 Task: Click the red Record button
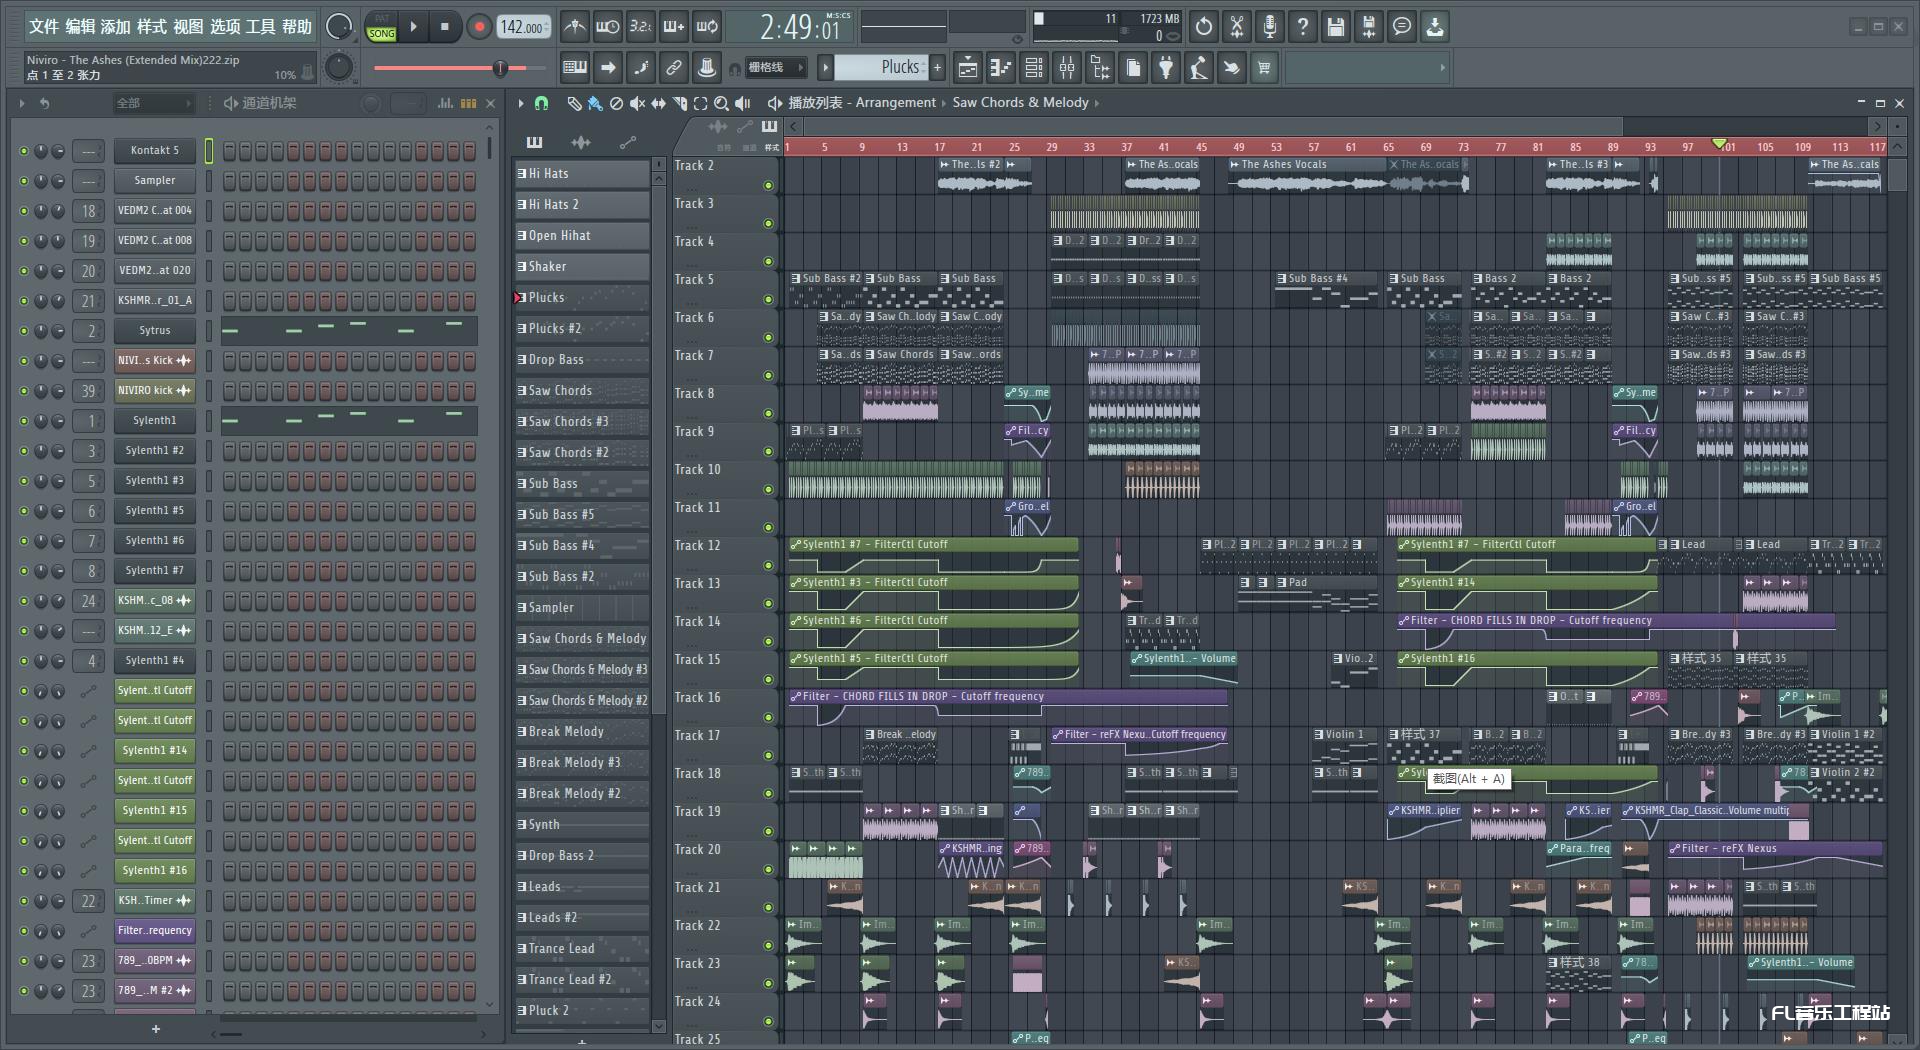pos(479,27)
